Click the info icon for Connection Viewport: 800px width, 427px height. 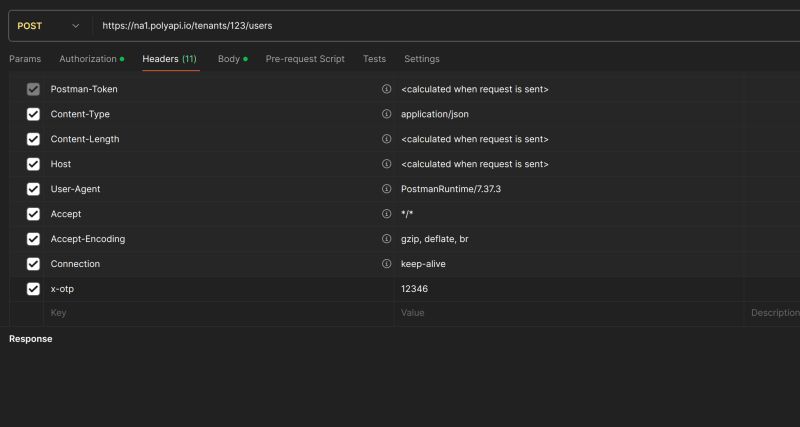click(386, 264)
